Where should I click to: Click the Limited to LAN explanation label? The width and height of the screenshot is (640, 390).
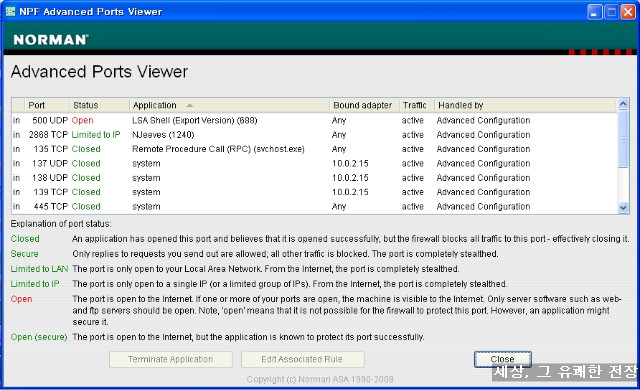click(39, 269)
